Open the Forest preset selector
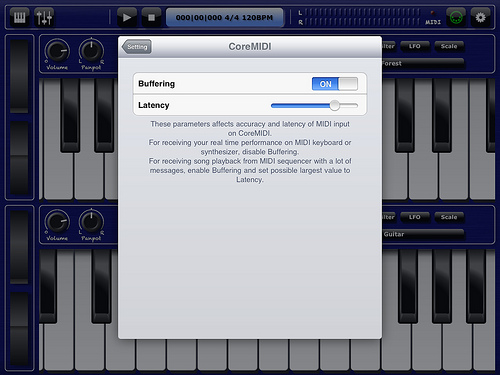500x375 pixels. 423,63
